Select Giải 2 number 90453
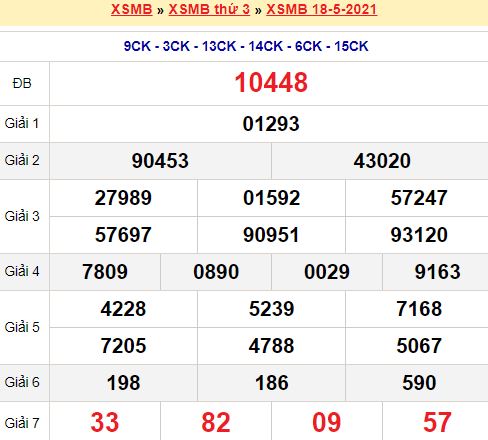 coord(160,161)
